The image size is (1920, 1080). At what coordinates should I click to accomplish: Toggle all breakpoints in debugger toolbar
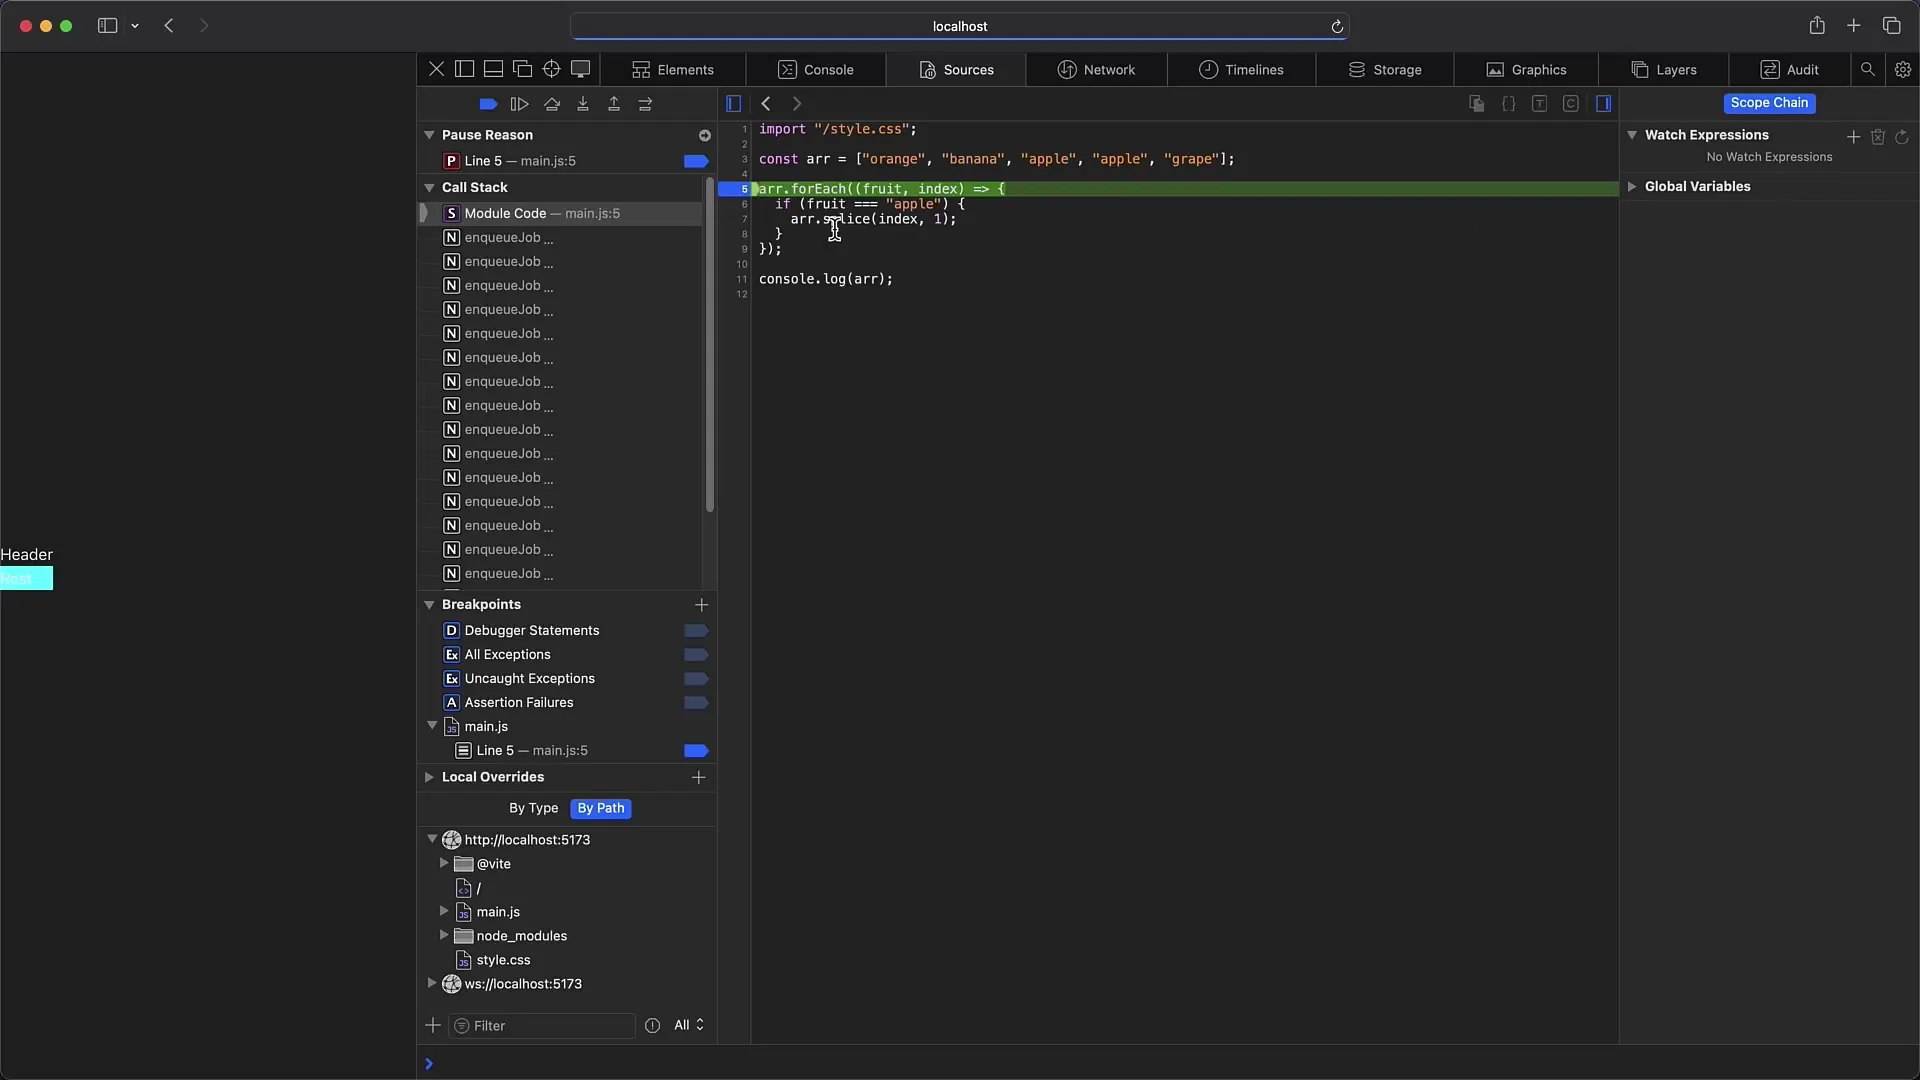coord(488,104)
